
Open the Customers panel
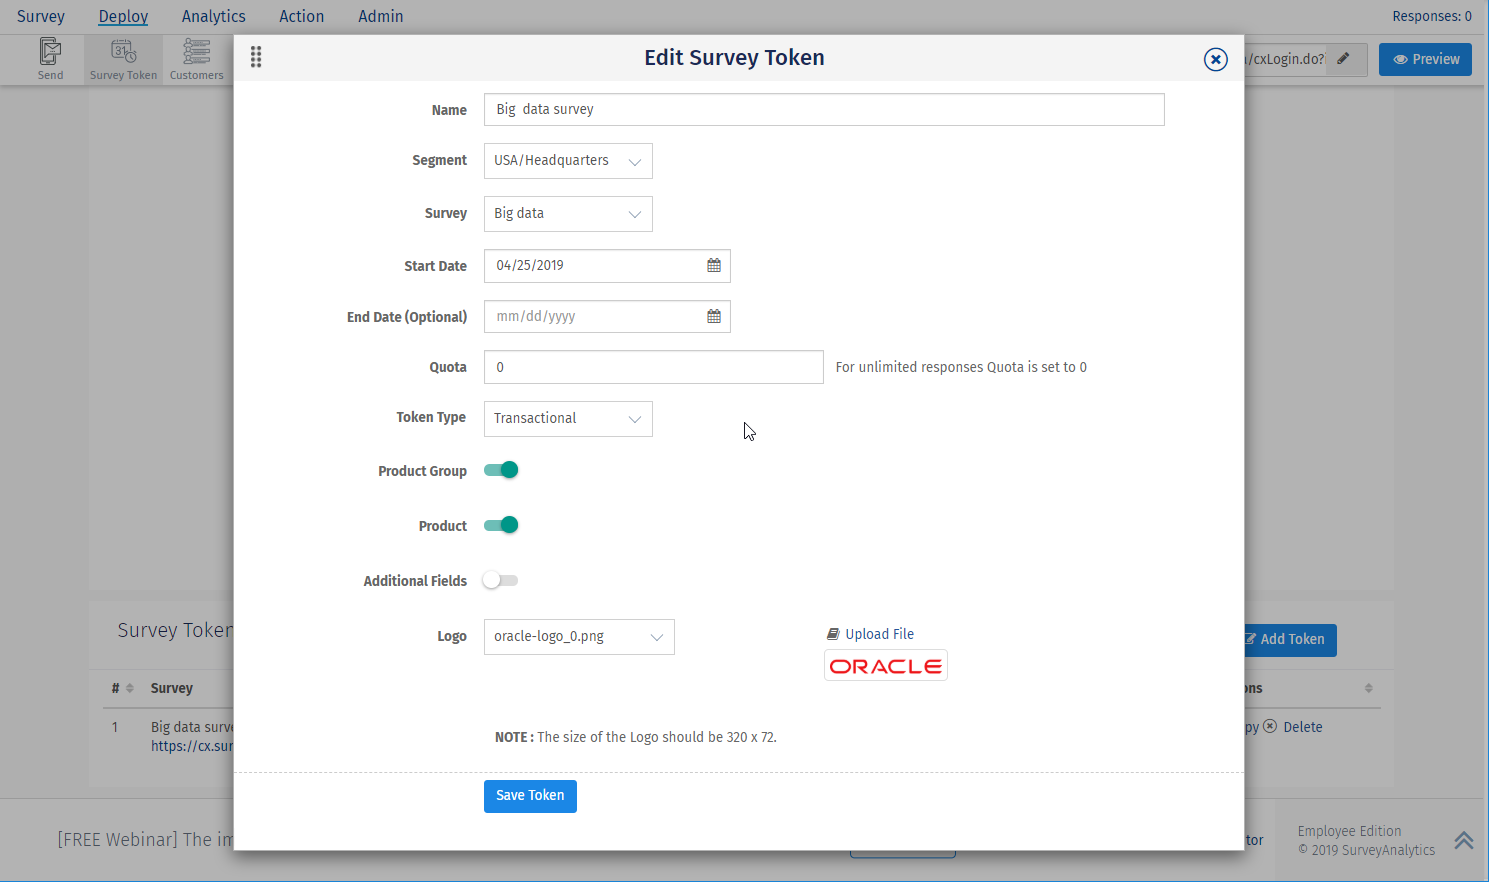[x=196, y=58]
